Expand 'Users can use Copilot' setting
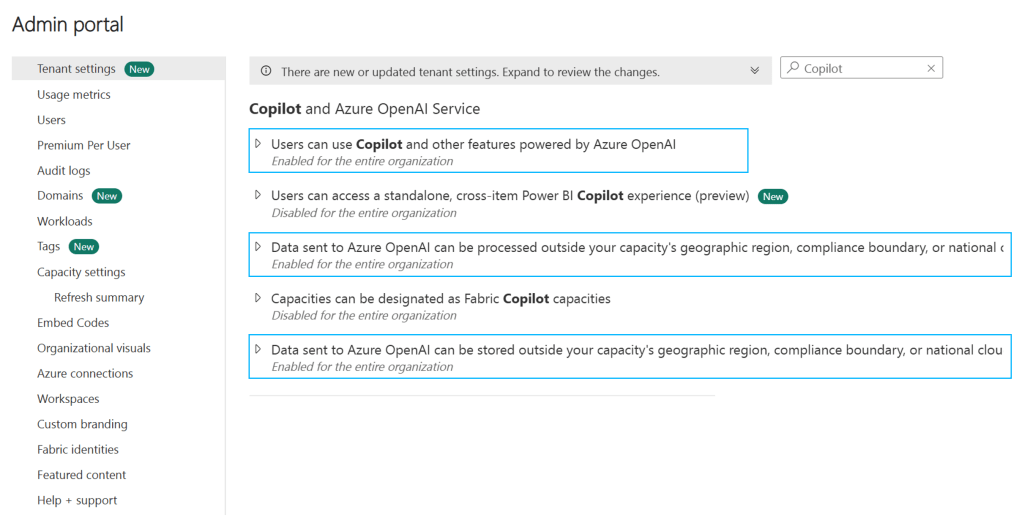 click(258, 144)
